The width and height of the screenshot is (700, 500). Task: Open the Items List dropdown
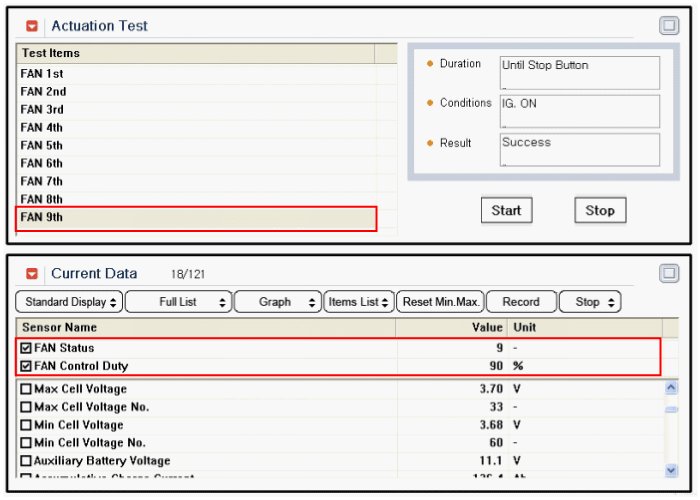click(359, 302)
